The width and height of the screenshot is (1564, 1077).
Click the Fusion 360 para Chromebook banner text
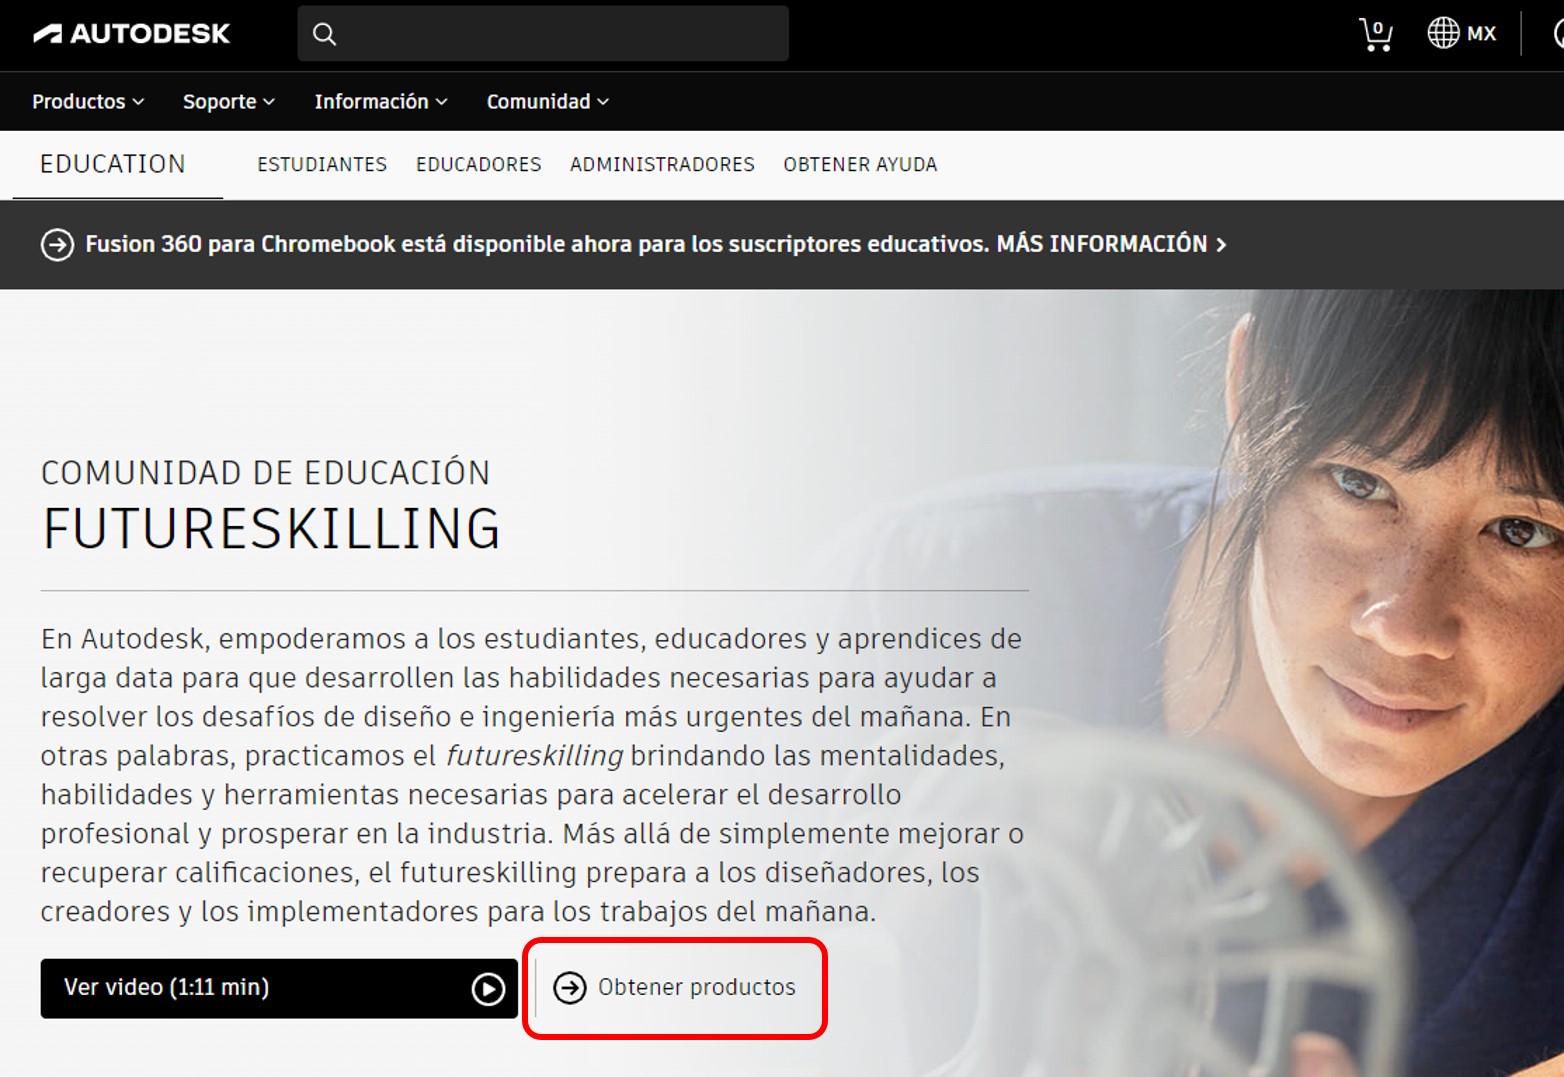[537, 244]
